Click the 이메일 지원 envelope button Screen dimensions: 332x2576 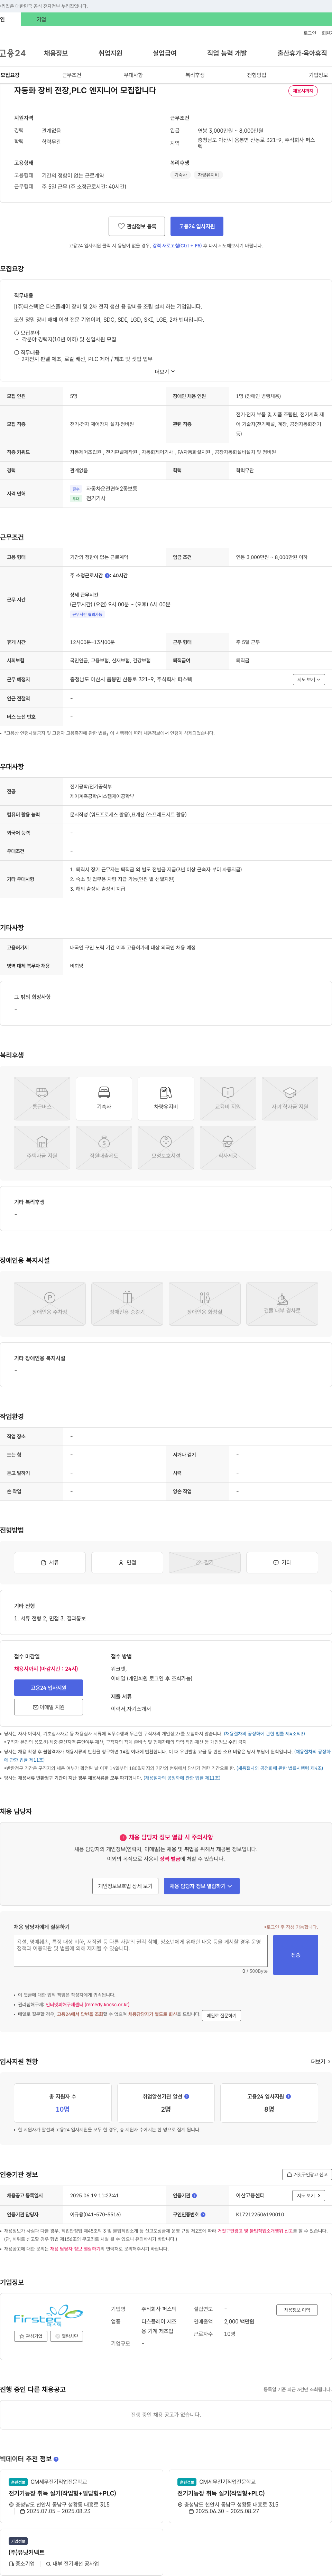point(48,1707)
